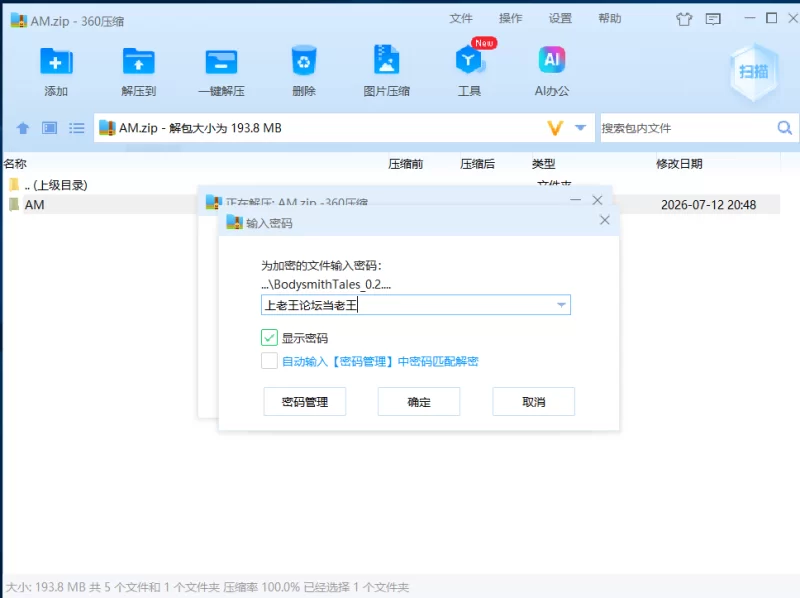Click the date 2026-07-12 20:48 cell
Image resolution: width=800 pixels, height=598 pixels.
coord(708,205)
